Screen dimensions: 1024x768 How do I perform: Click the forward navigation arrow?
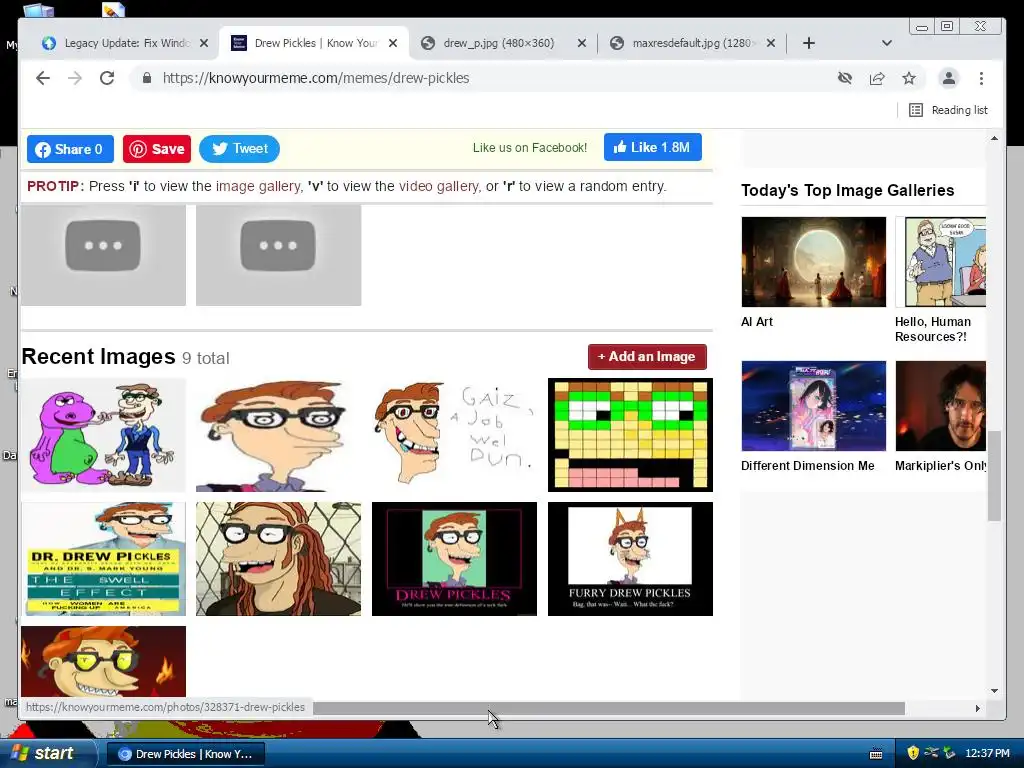[x=75, y=78]
